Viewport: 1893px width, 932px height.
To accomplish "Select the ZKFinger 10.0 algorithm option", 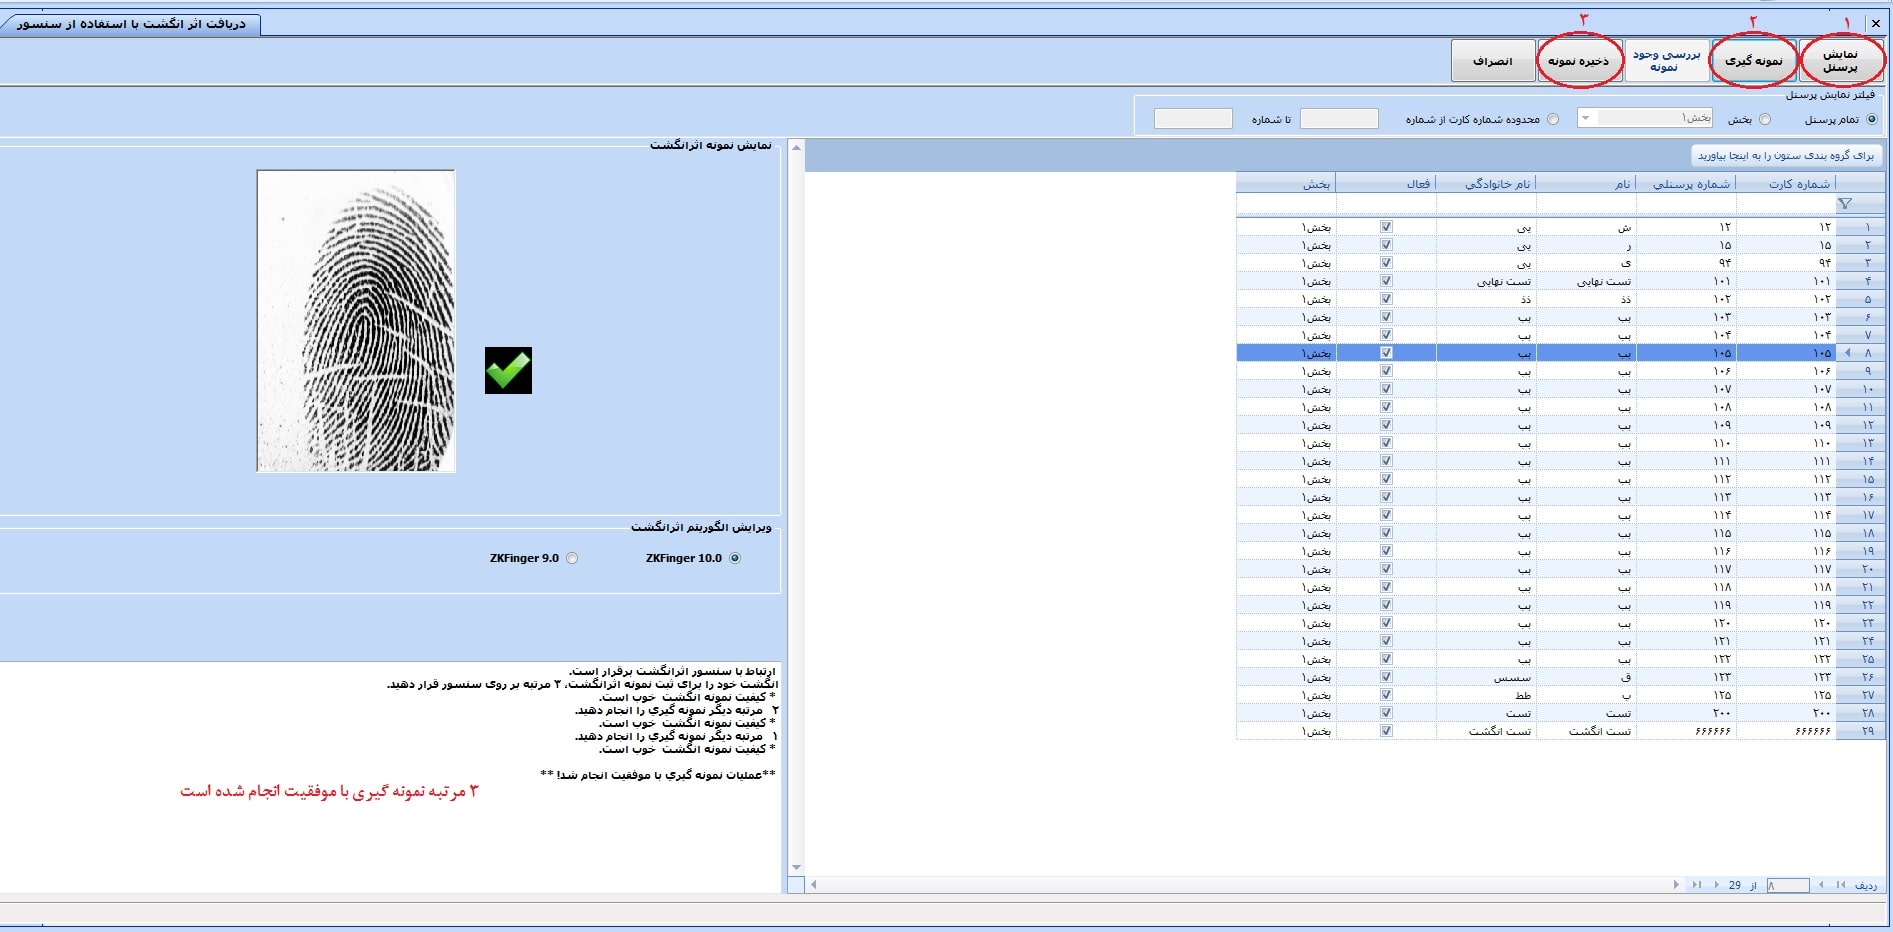I will [x=735, y=558].
